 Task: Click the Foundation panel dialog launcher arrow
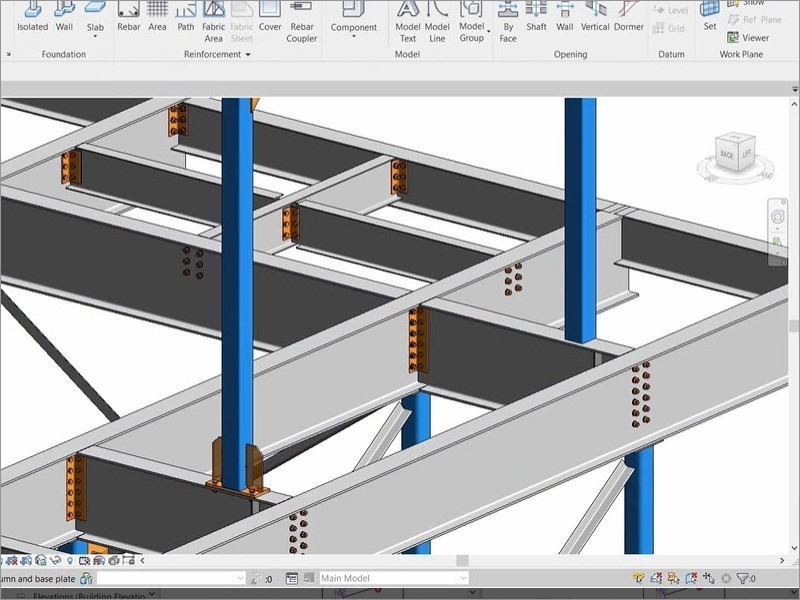[9, 54]
